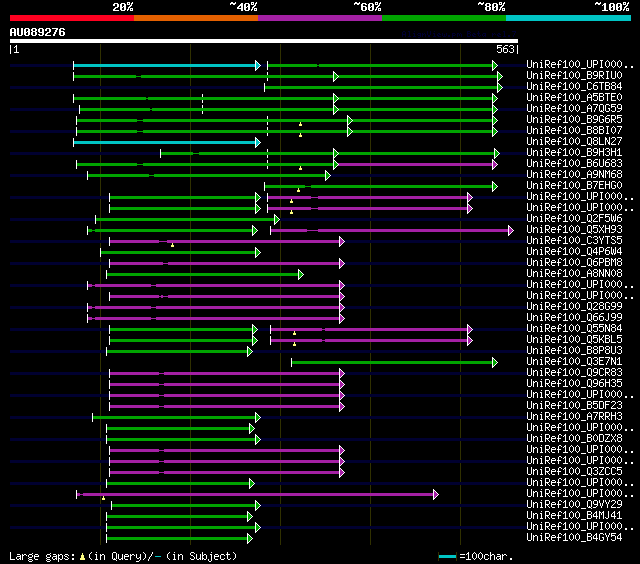
Task: Open hit UniRef100_Q96H35
Action: click(574, 384)
